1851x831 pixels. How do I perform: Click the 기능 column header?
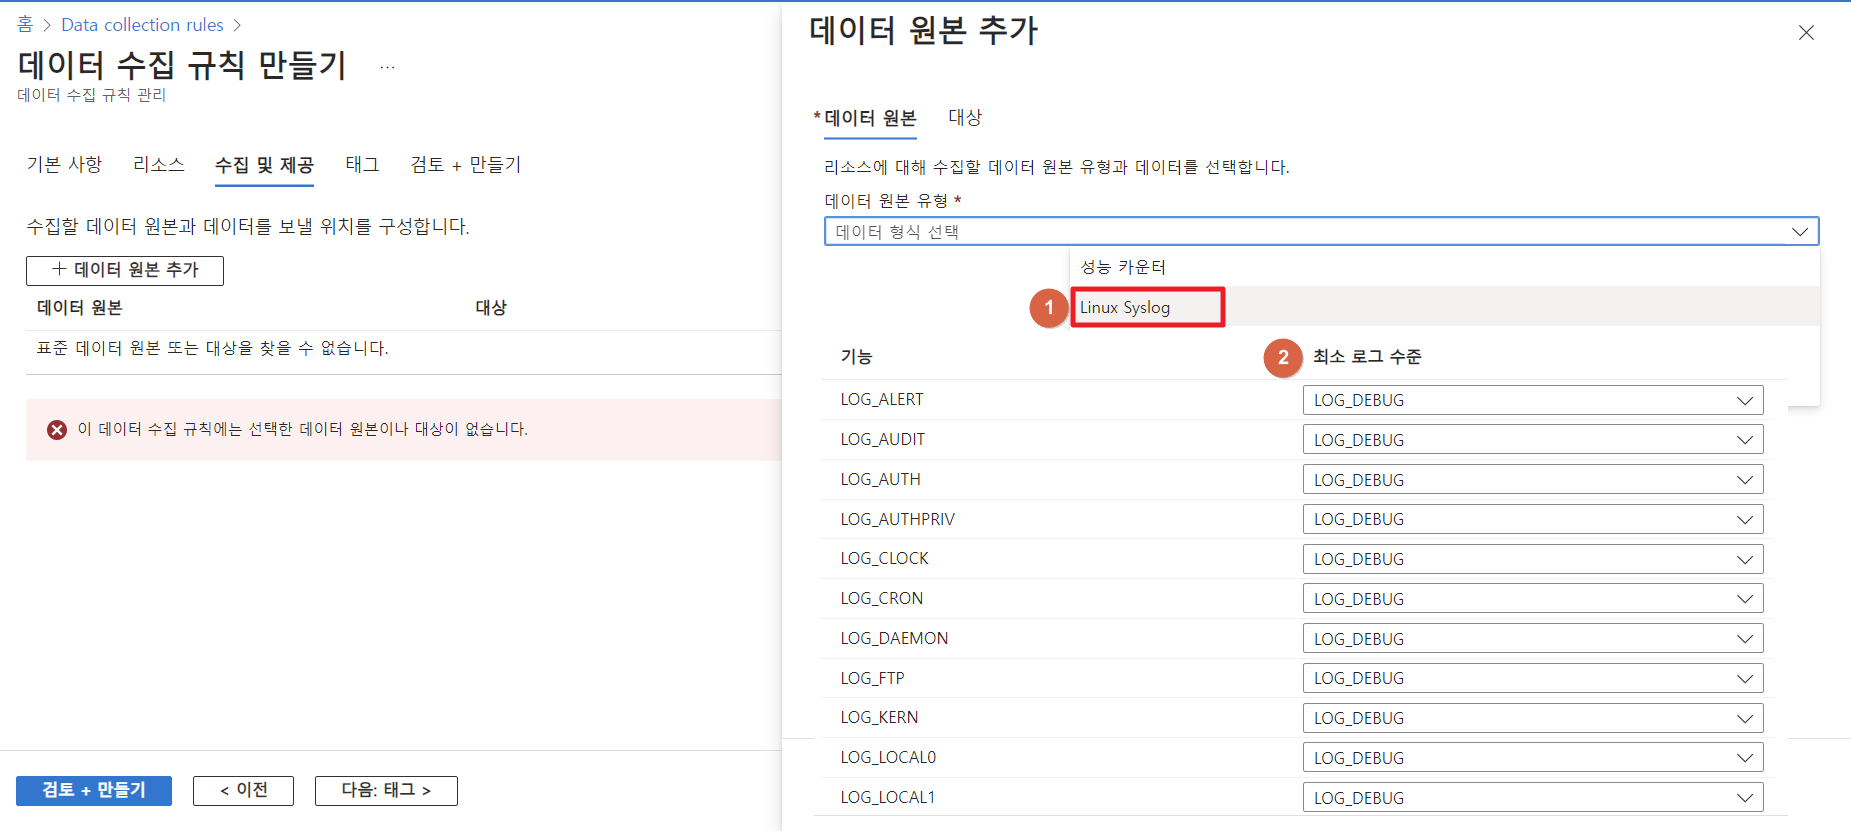856,357
